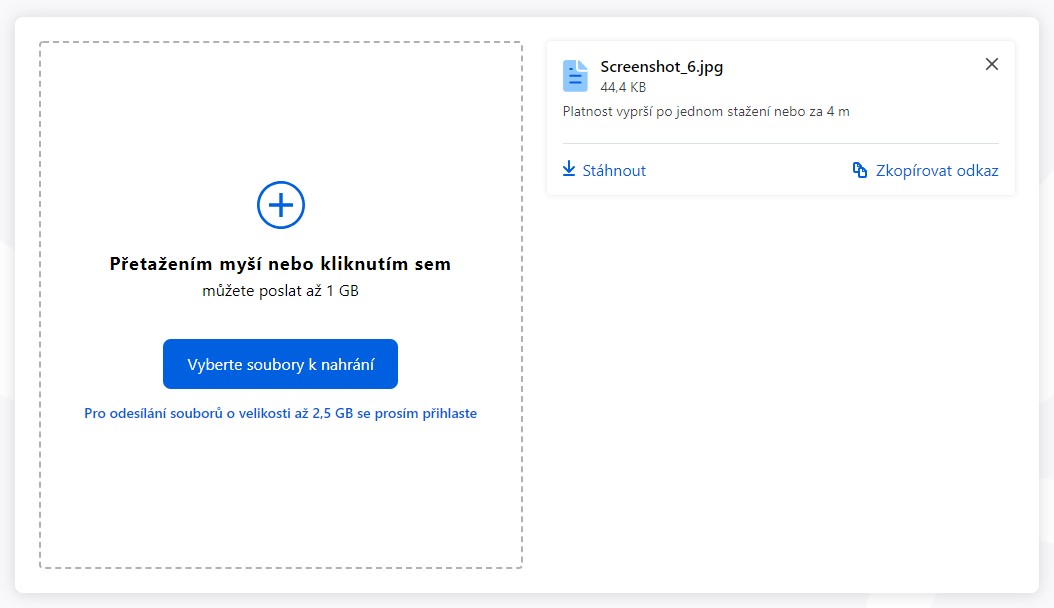The width and height of the screenshot is (1054, 608).
Task: Click the .jpg extension in the file name
Action: (708, 67)
